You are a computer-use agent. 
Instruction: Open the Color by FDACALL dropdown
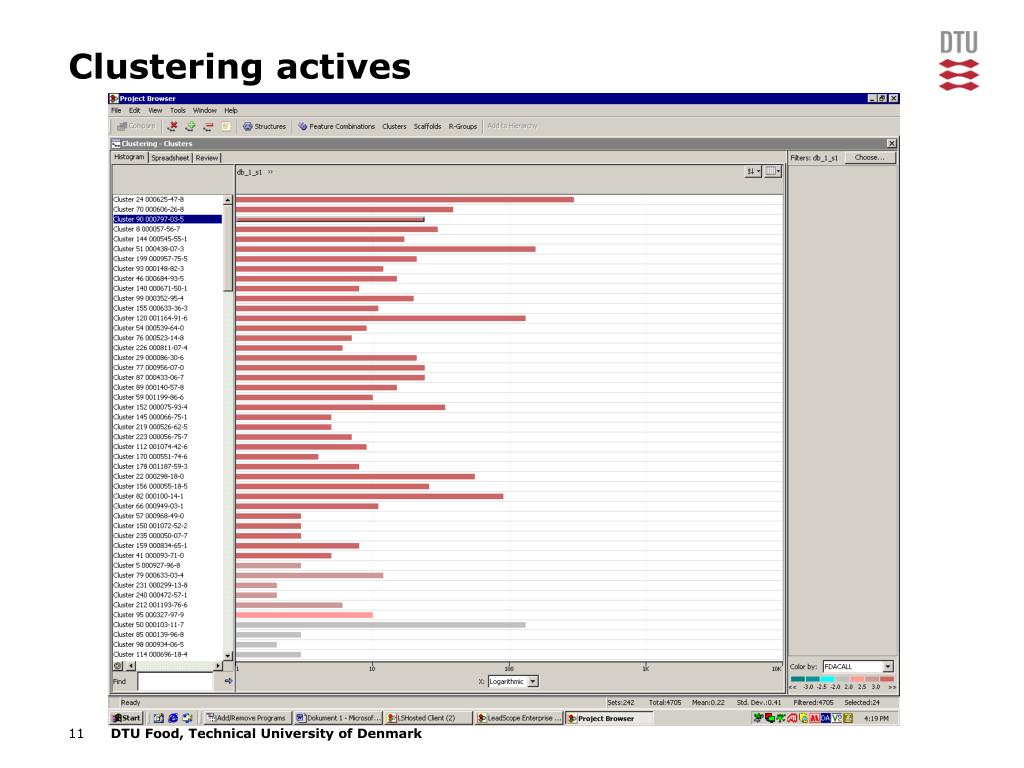coord(888,666)
